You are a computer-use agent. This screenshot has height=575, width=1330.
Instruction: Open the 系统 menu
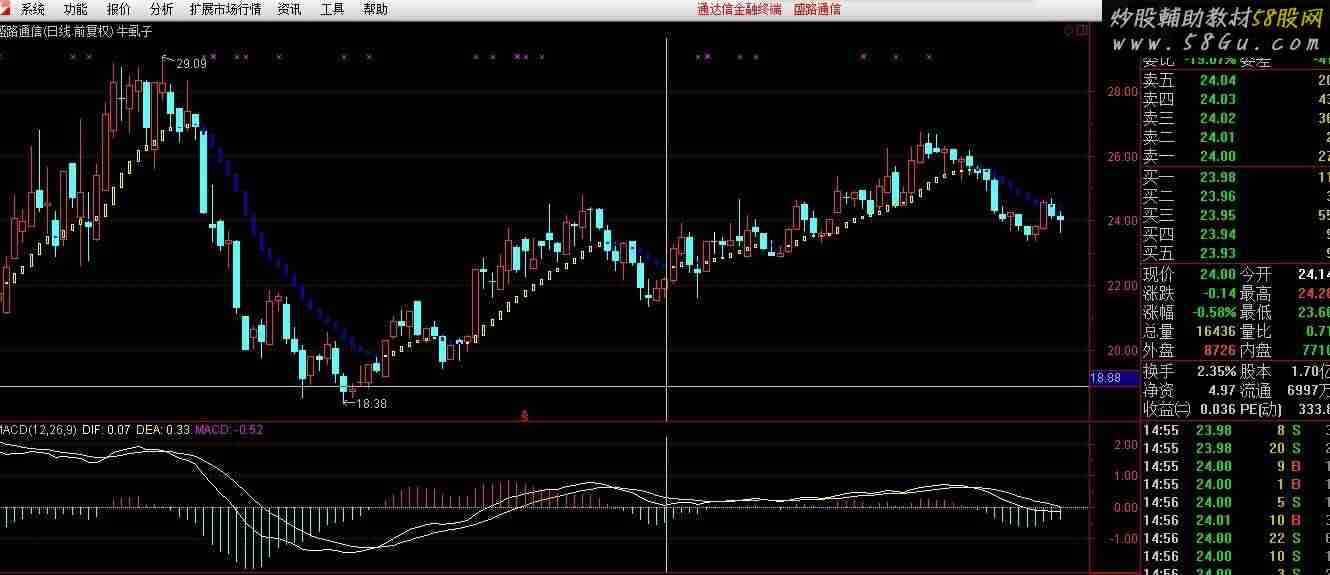[x=33, y=9]
